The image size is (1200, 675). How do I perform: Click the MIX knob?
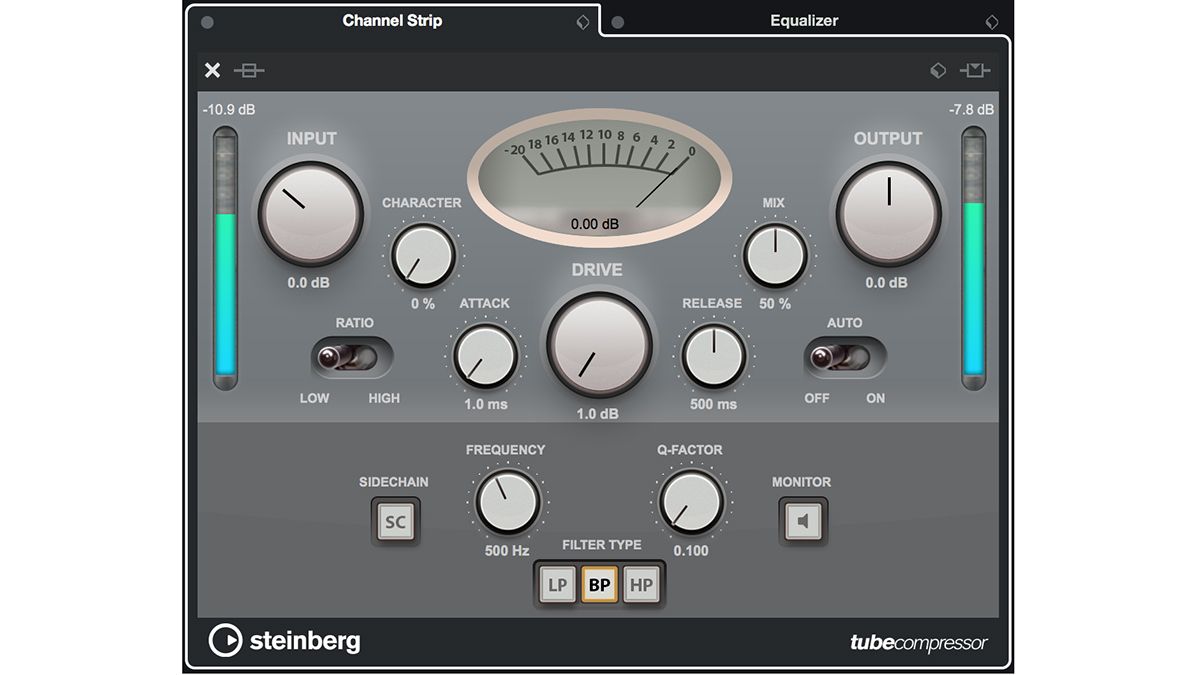point(775,255)
